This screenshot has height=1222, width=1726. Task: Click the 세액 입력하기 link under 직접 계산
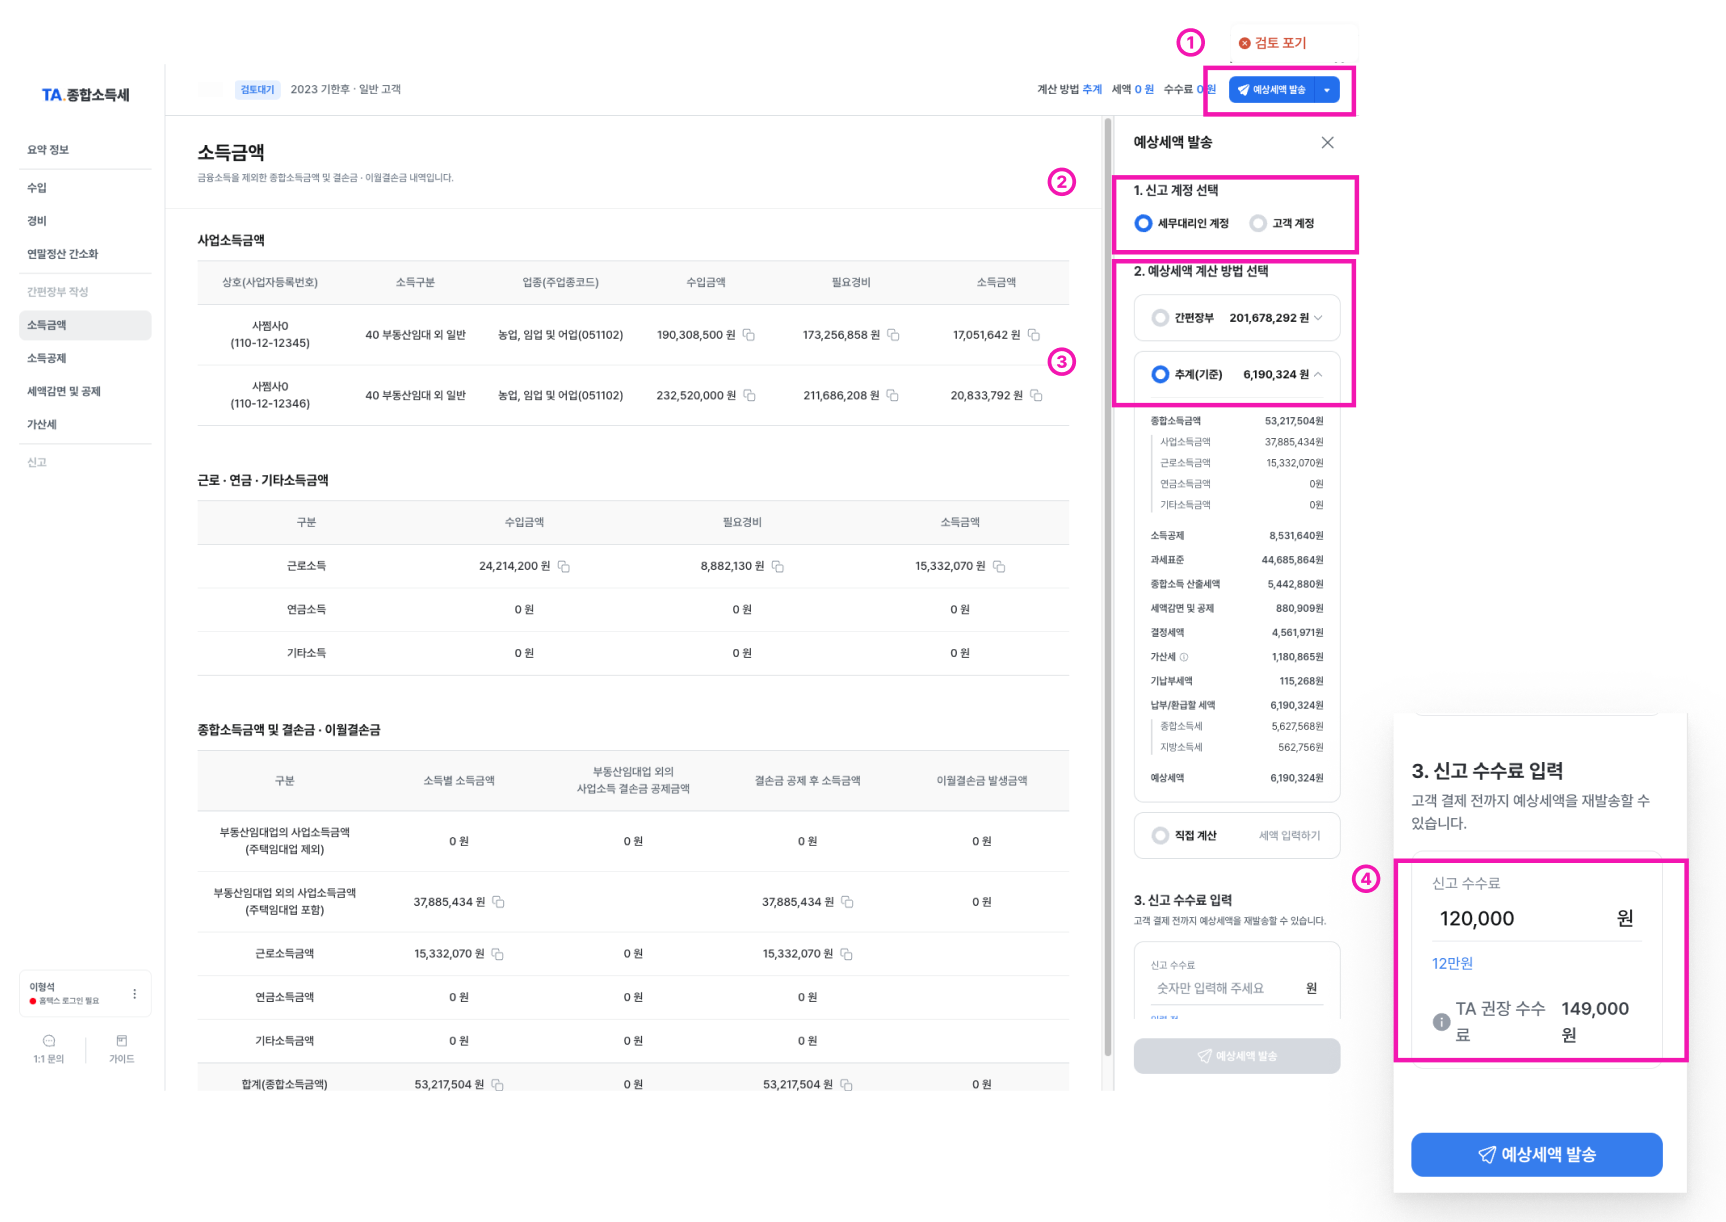pos(1289,836)
